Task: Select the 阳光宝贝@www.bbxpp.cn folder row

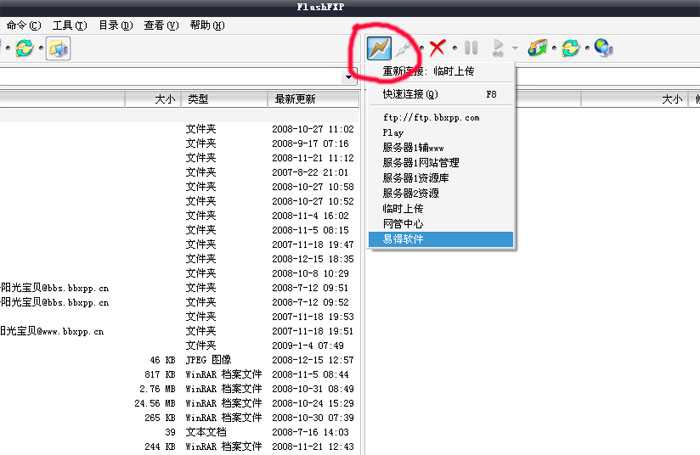Action: click(179, 331)
